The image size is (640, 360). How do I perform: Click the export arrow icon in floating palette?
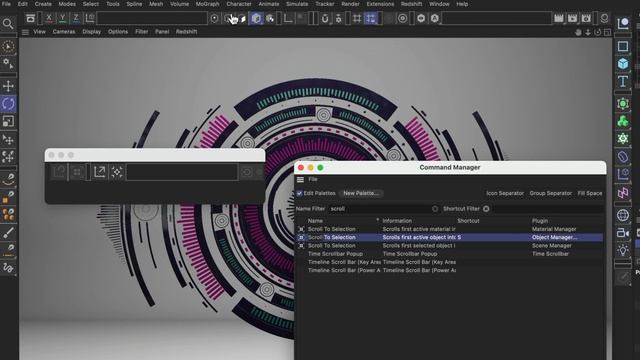click(x=100, y=172)
